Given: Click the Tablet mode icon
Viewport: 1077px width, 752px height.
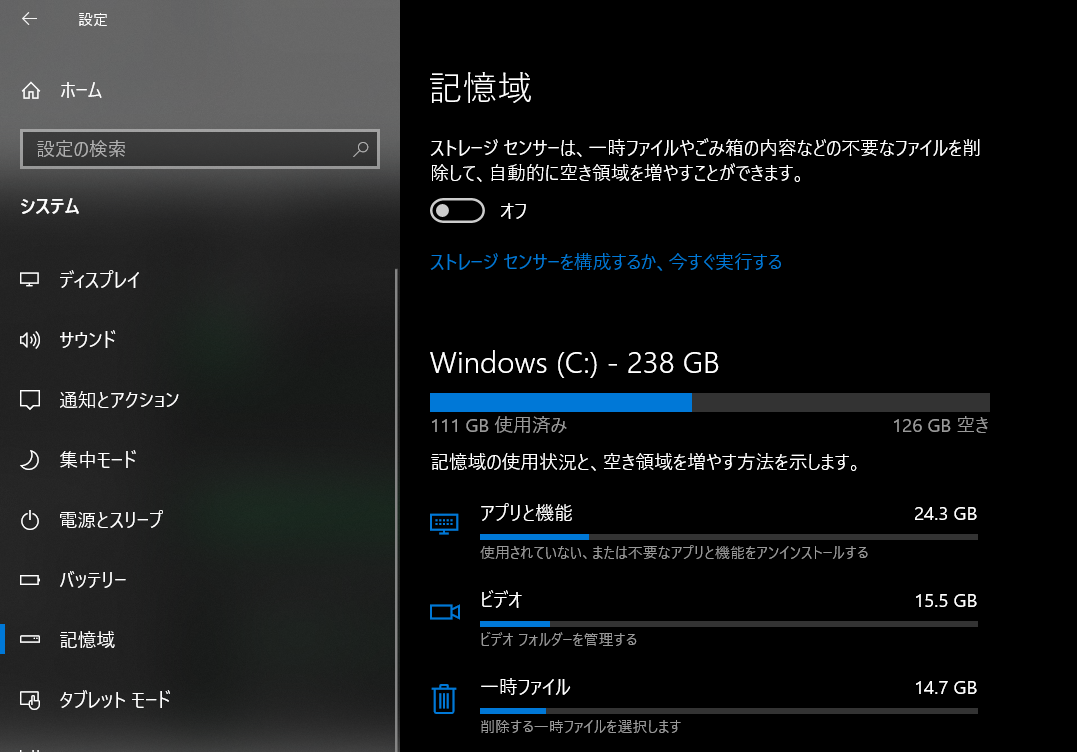Looking at the screenshot, I should pyautogui.click(x=30, y=700).
